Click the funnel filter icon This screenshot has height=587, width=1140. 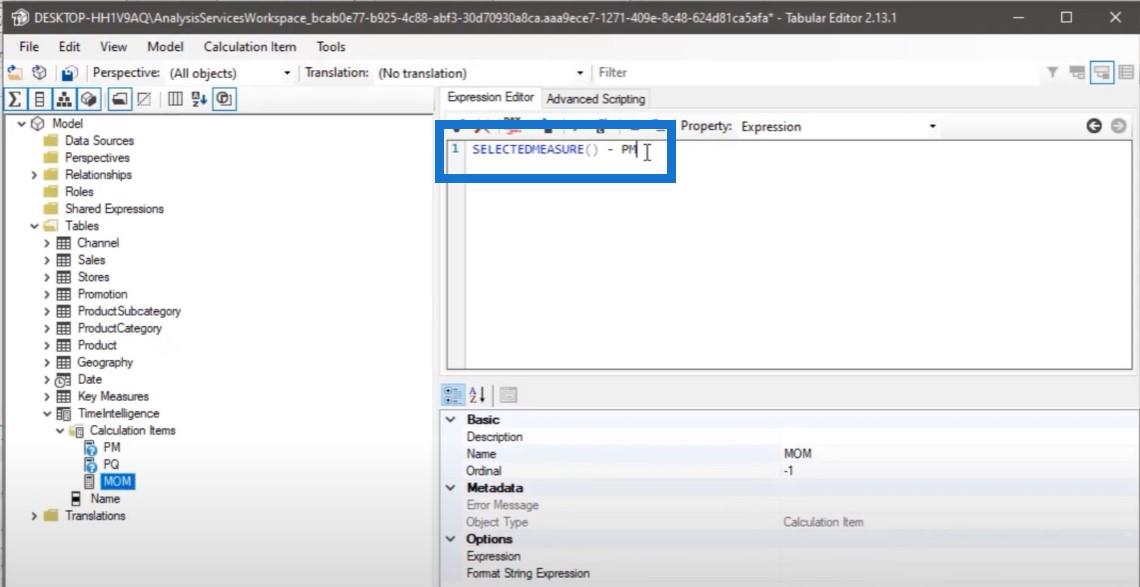[x=1052, y=72]
